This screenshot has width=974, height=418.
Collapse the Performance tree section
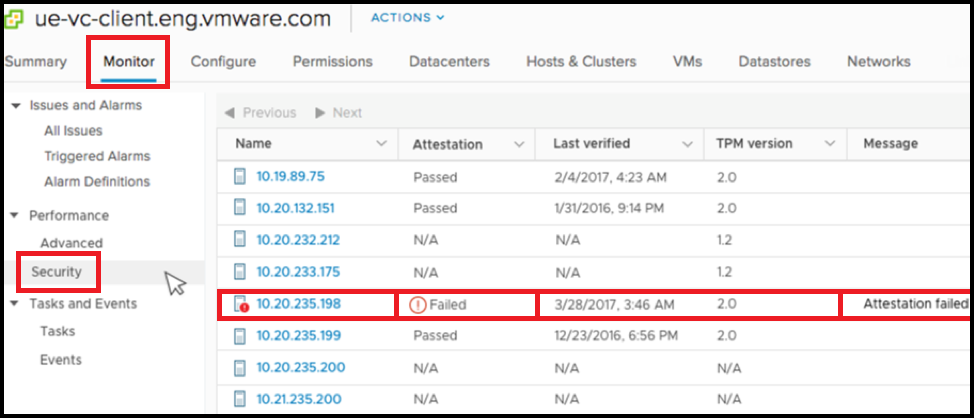click(x=14, y=215)
